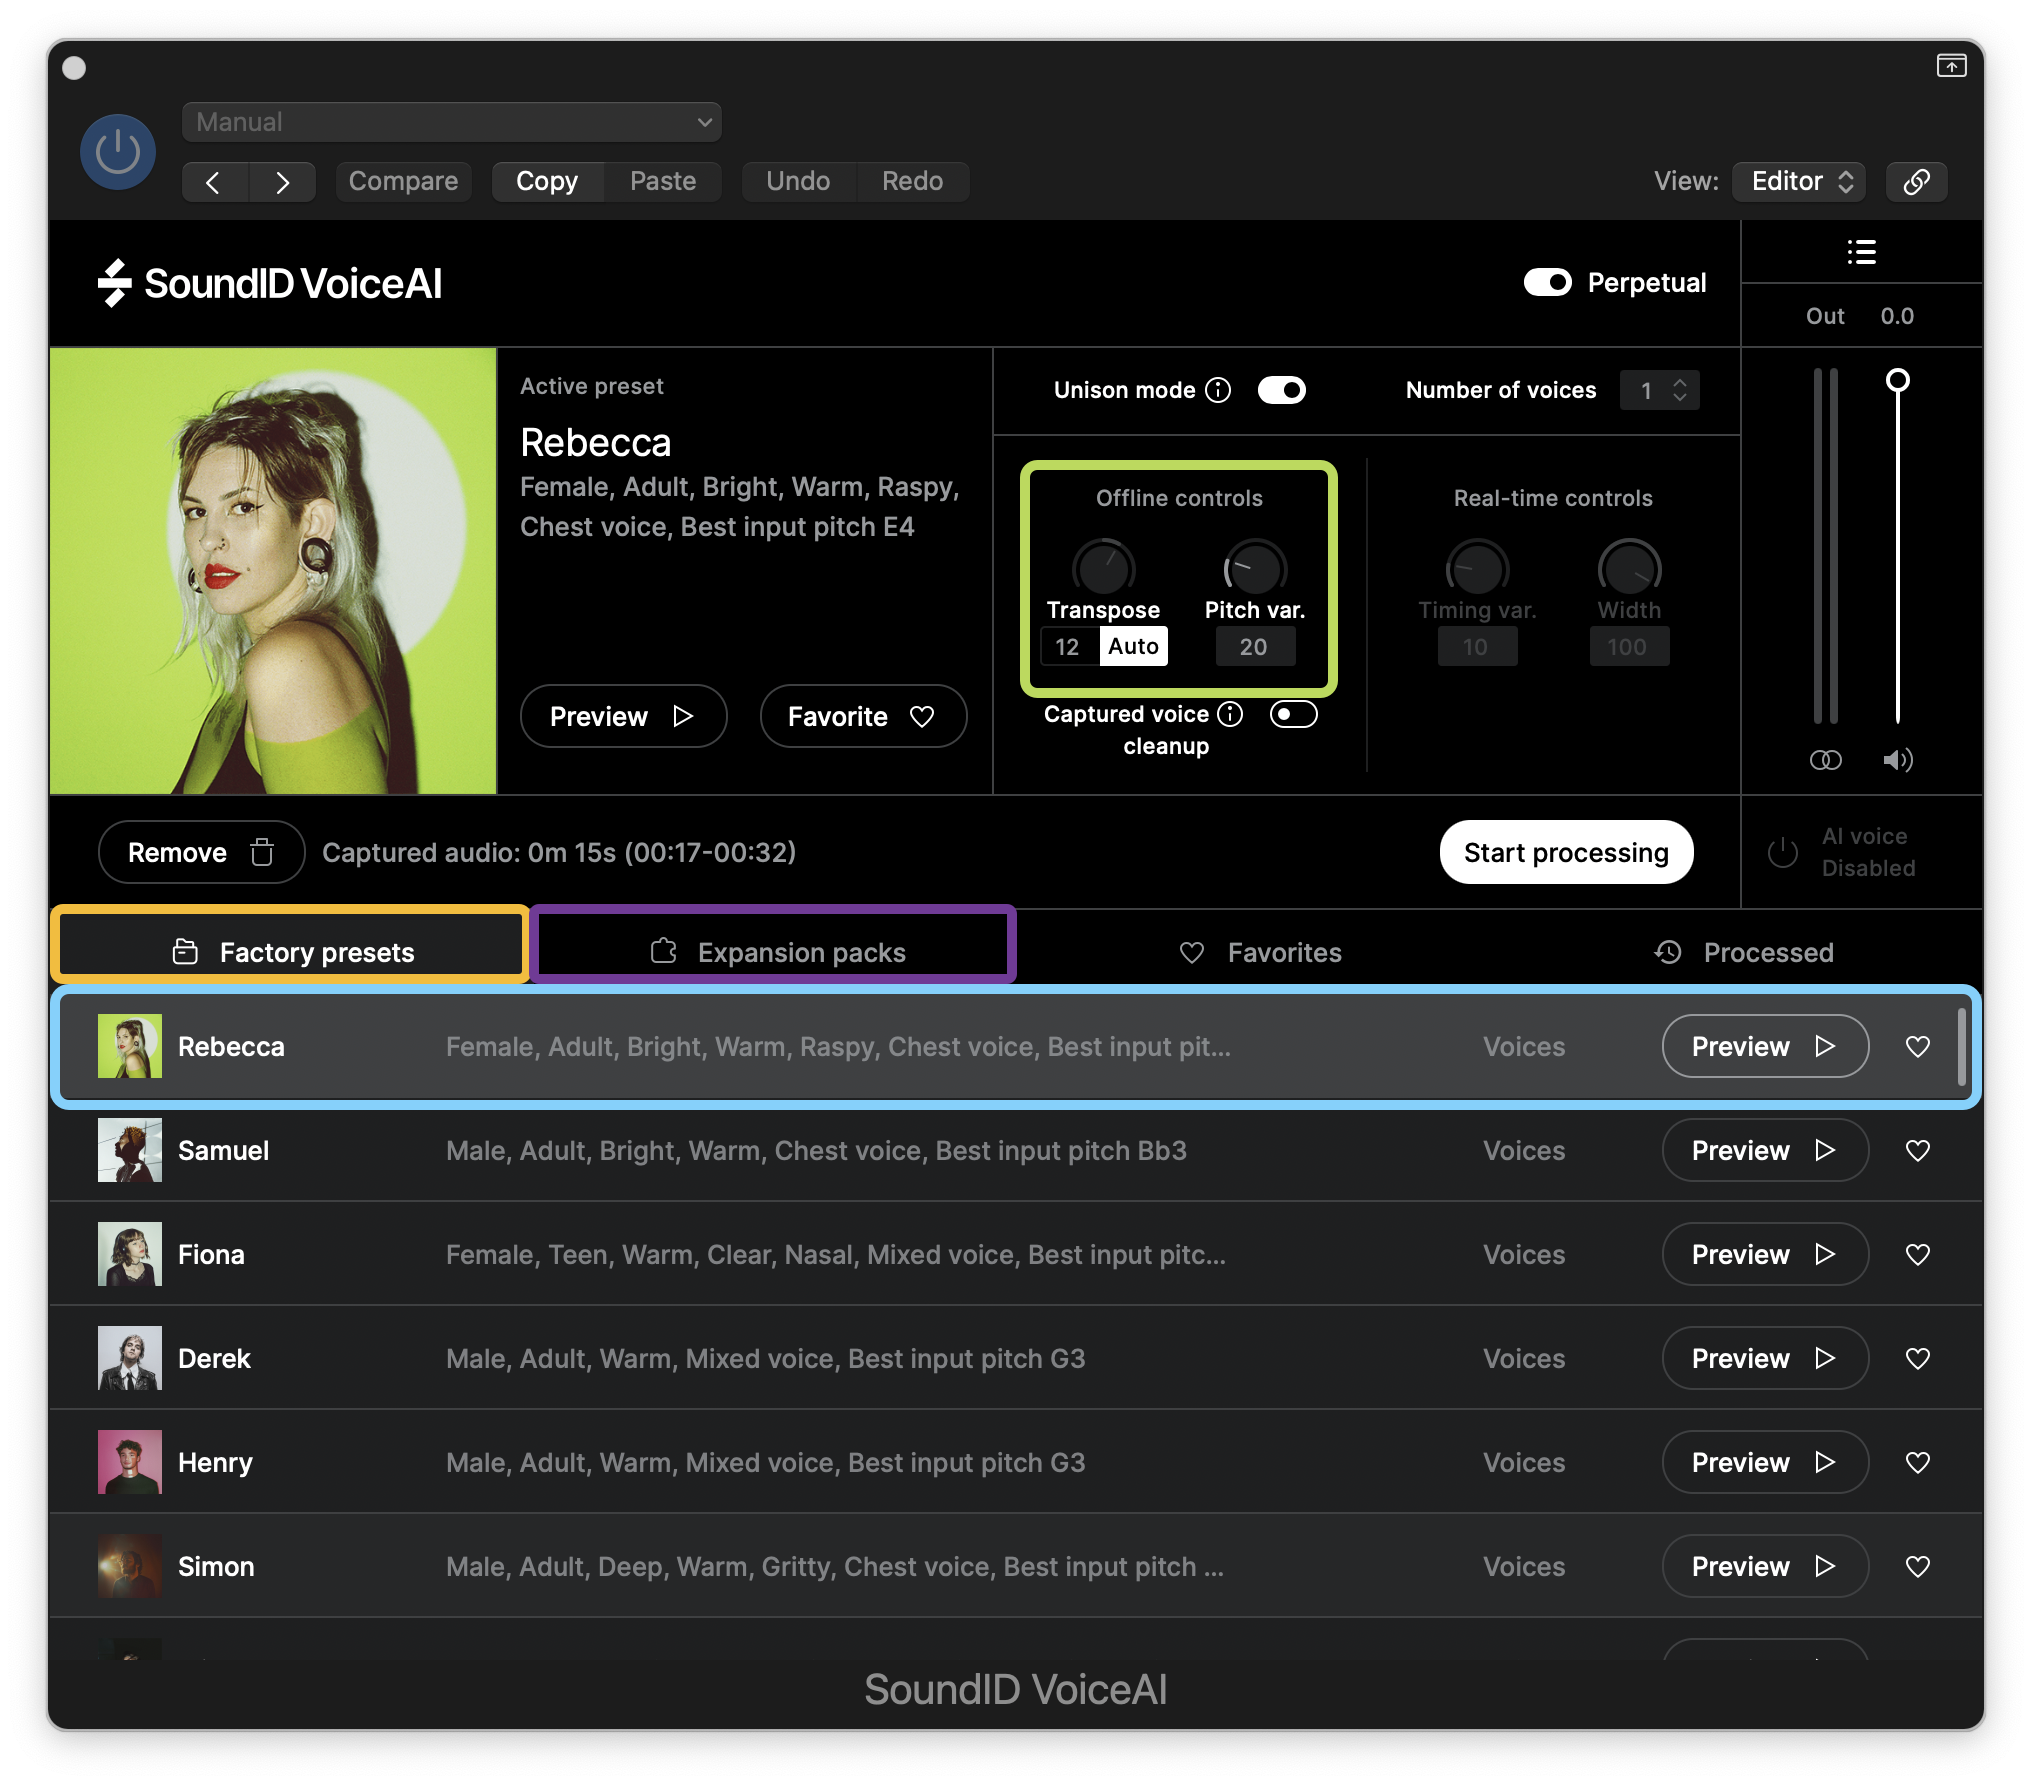2032x1786 pixels.
Task: Click the link icon next to View selector
Action: (x=1916, y=181)
